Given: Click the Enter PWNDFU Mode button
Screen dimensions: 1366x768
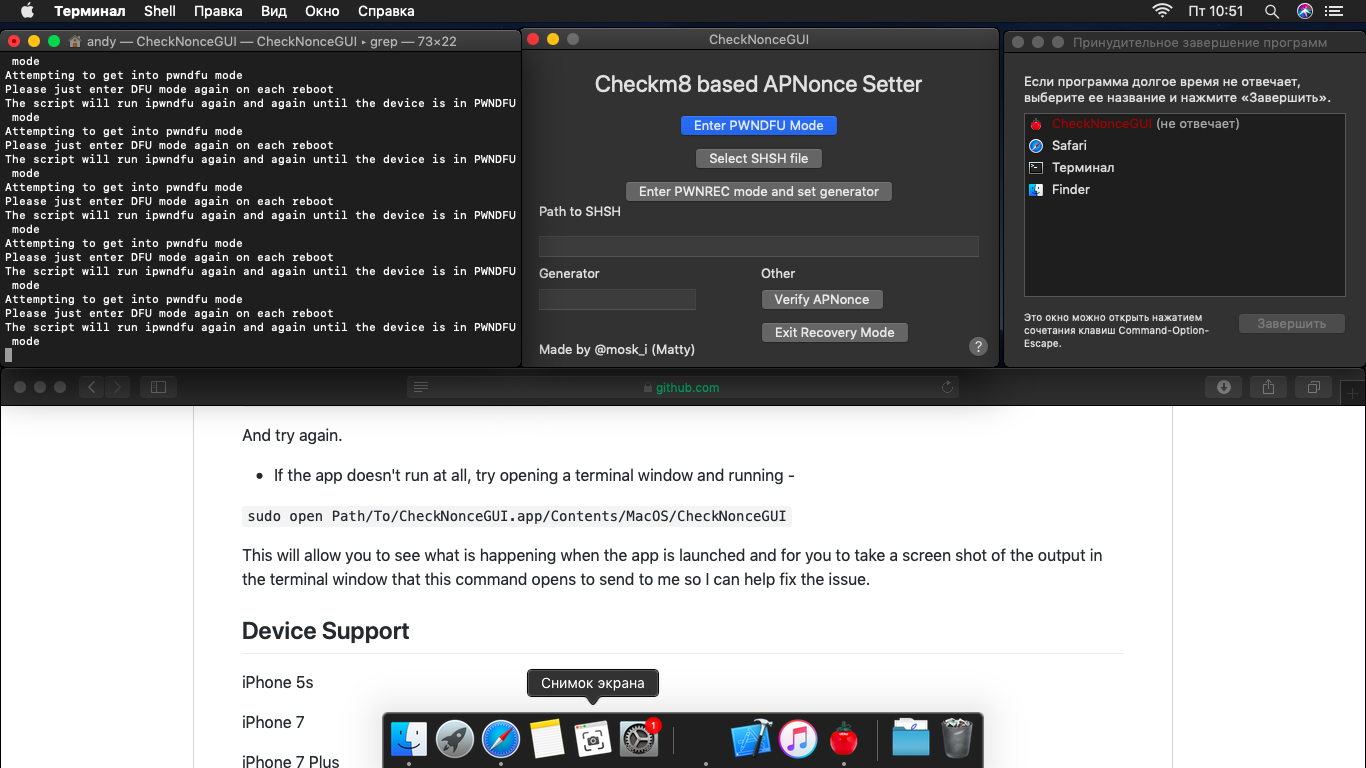Looking at the screenshot, I should pos(758,125).
